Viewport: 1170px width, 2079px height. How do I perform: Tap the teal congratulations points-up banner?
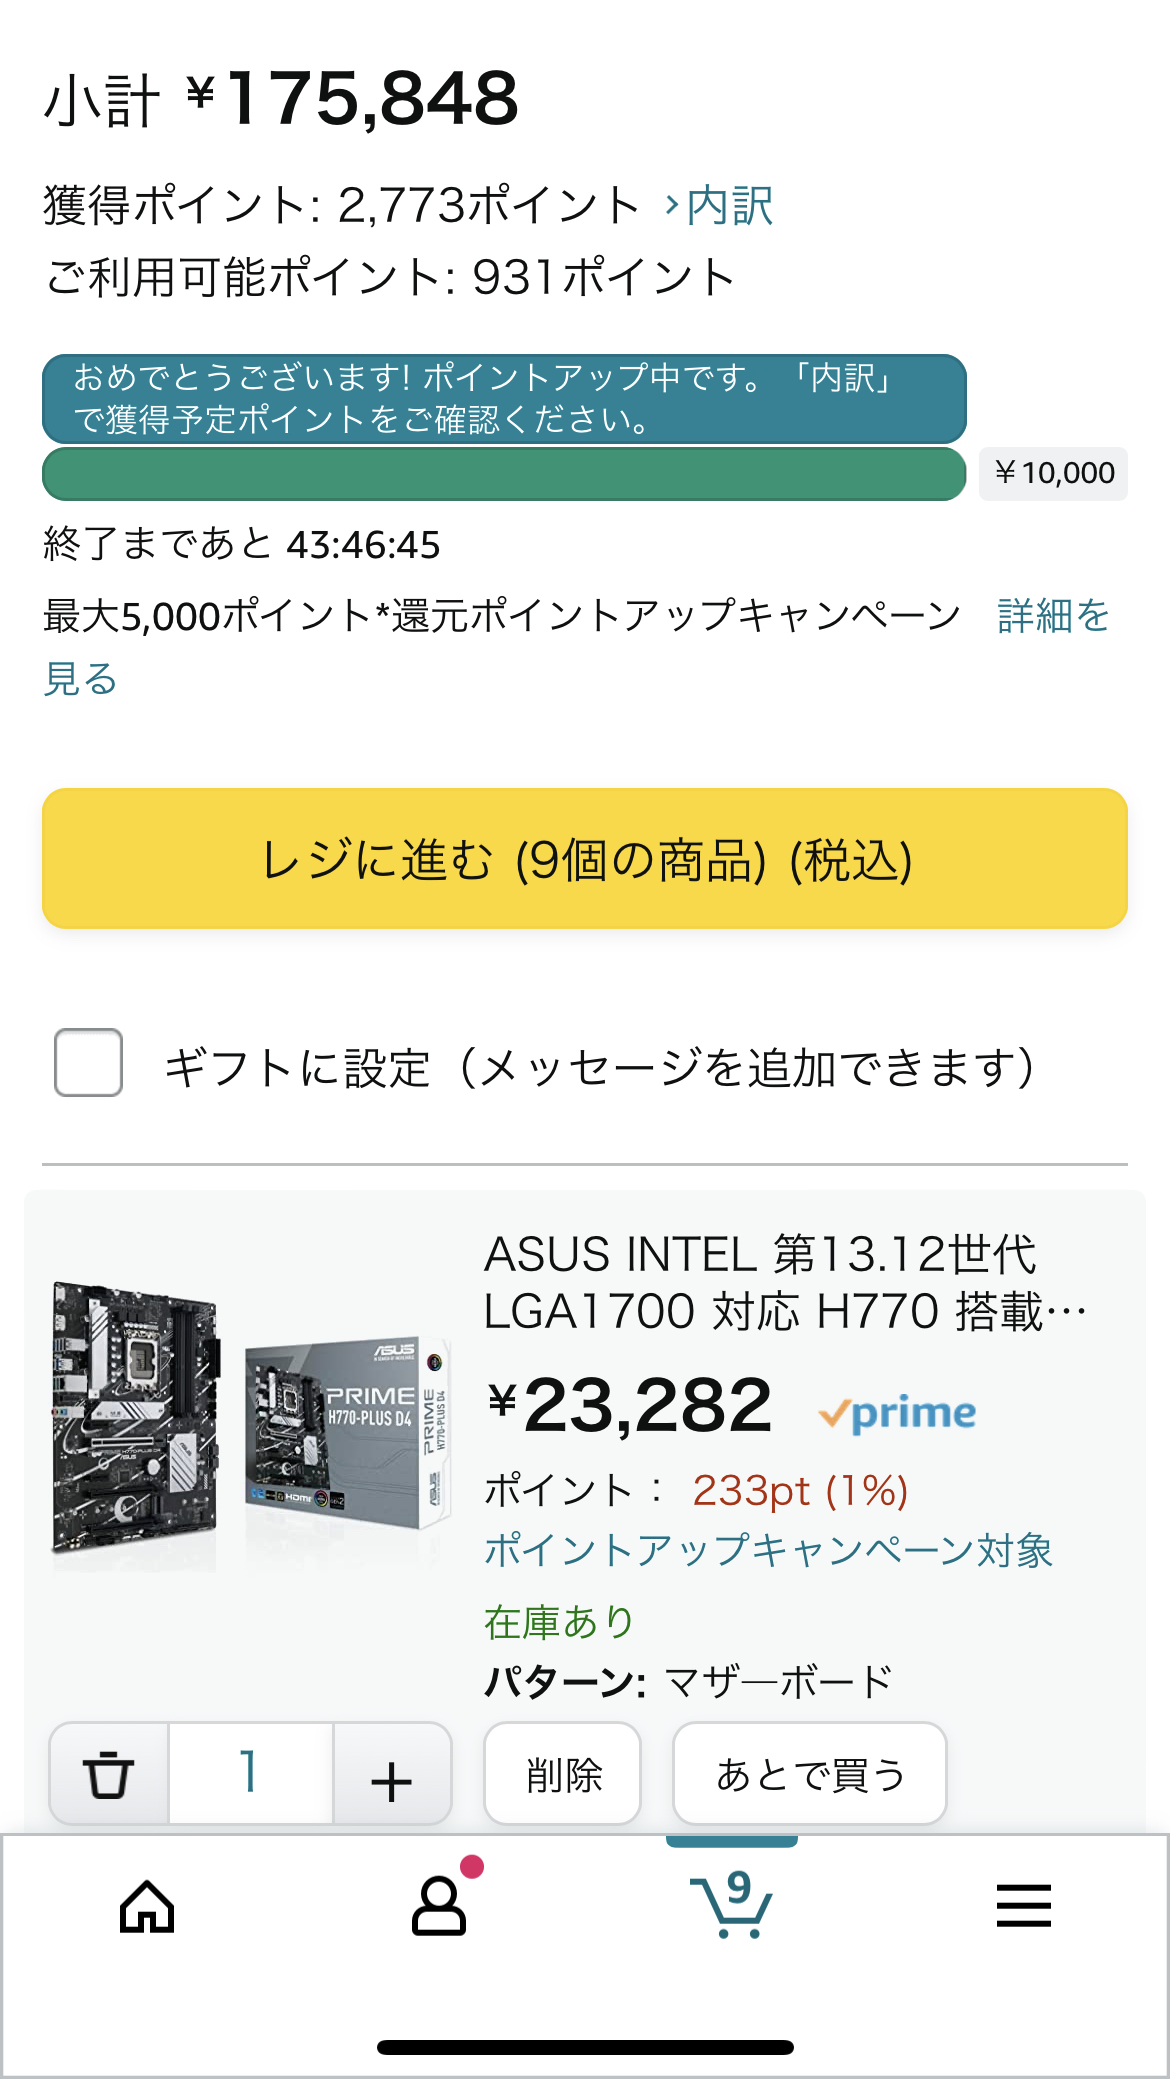(503, 398)
